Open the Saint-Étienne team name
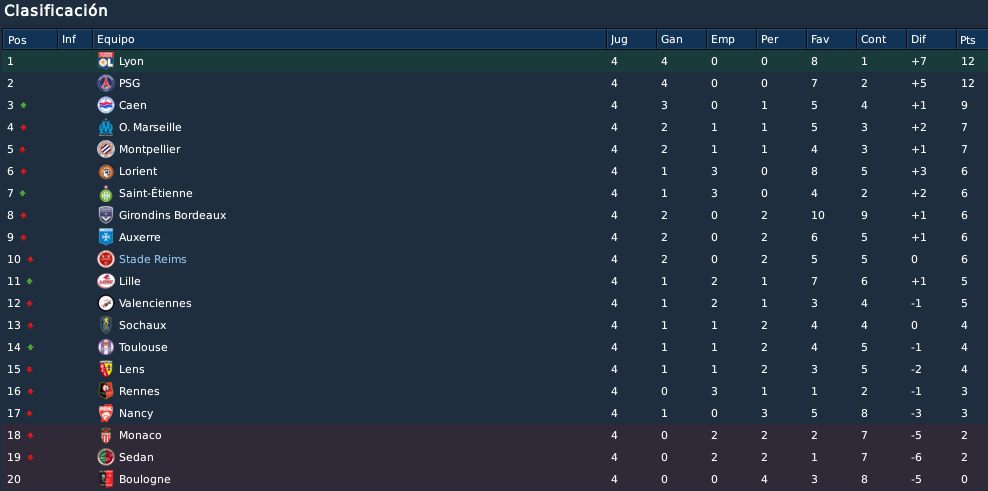This screenshot has width=988, height=491. tap(156, 193)
